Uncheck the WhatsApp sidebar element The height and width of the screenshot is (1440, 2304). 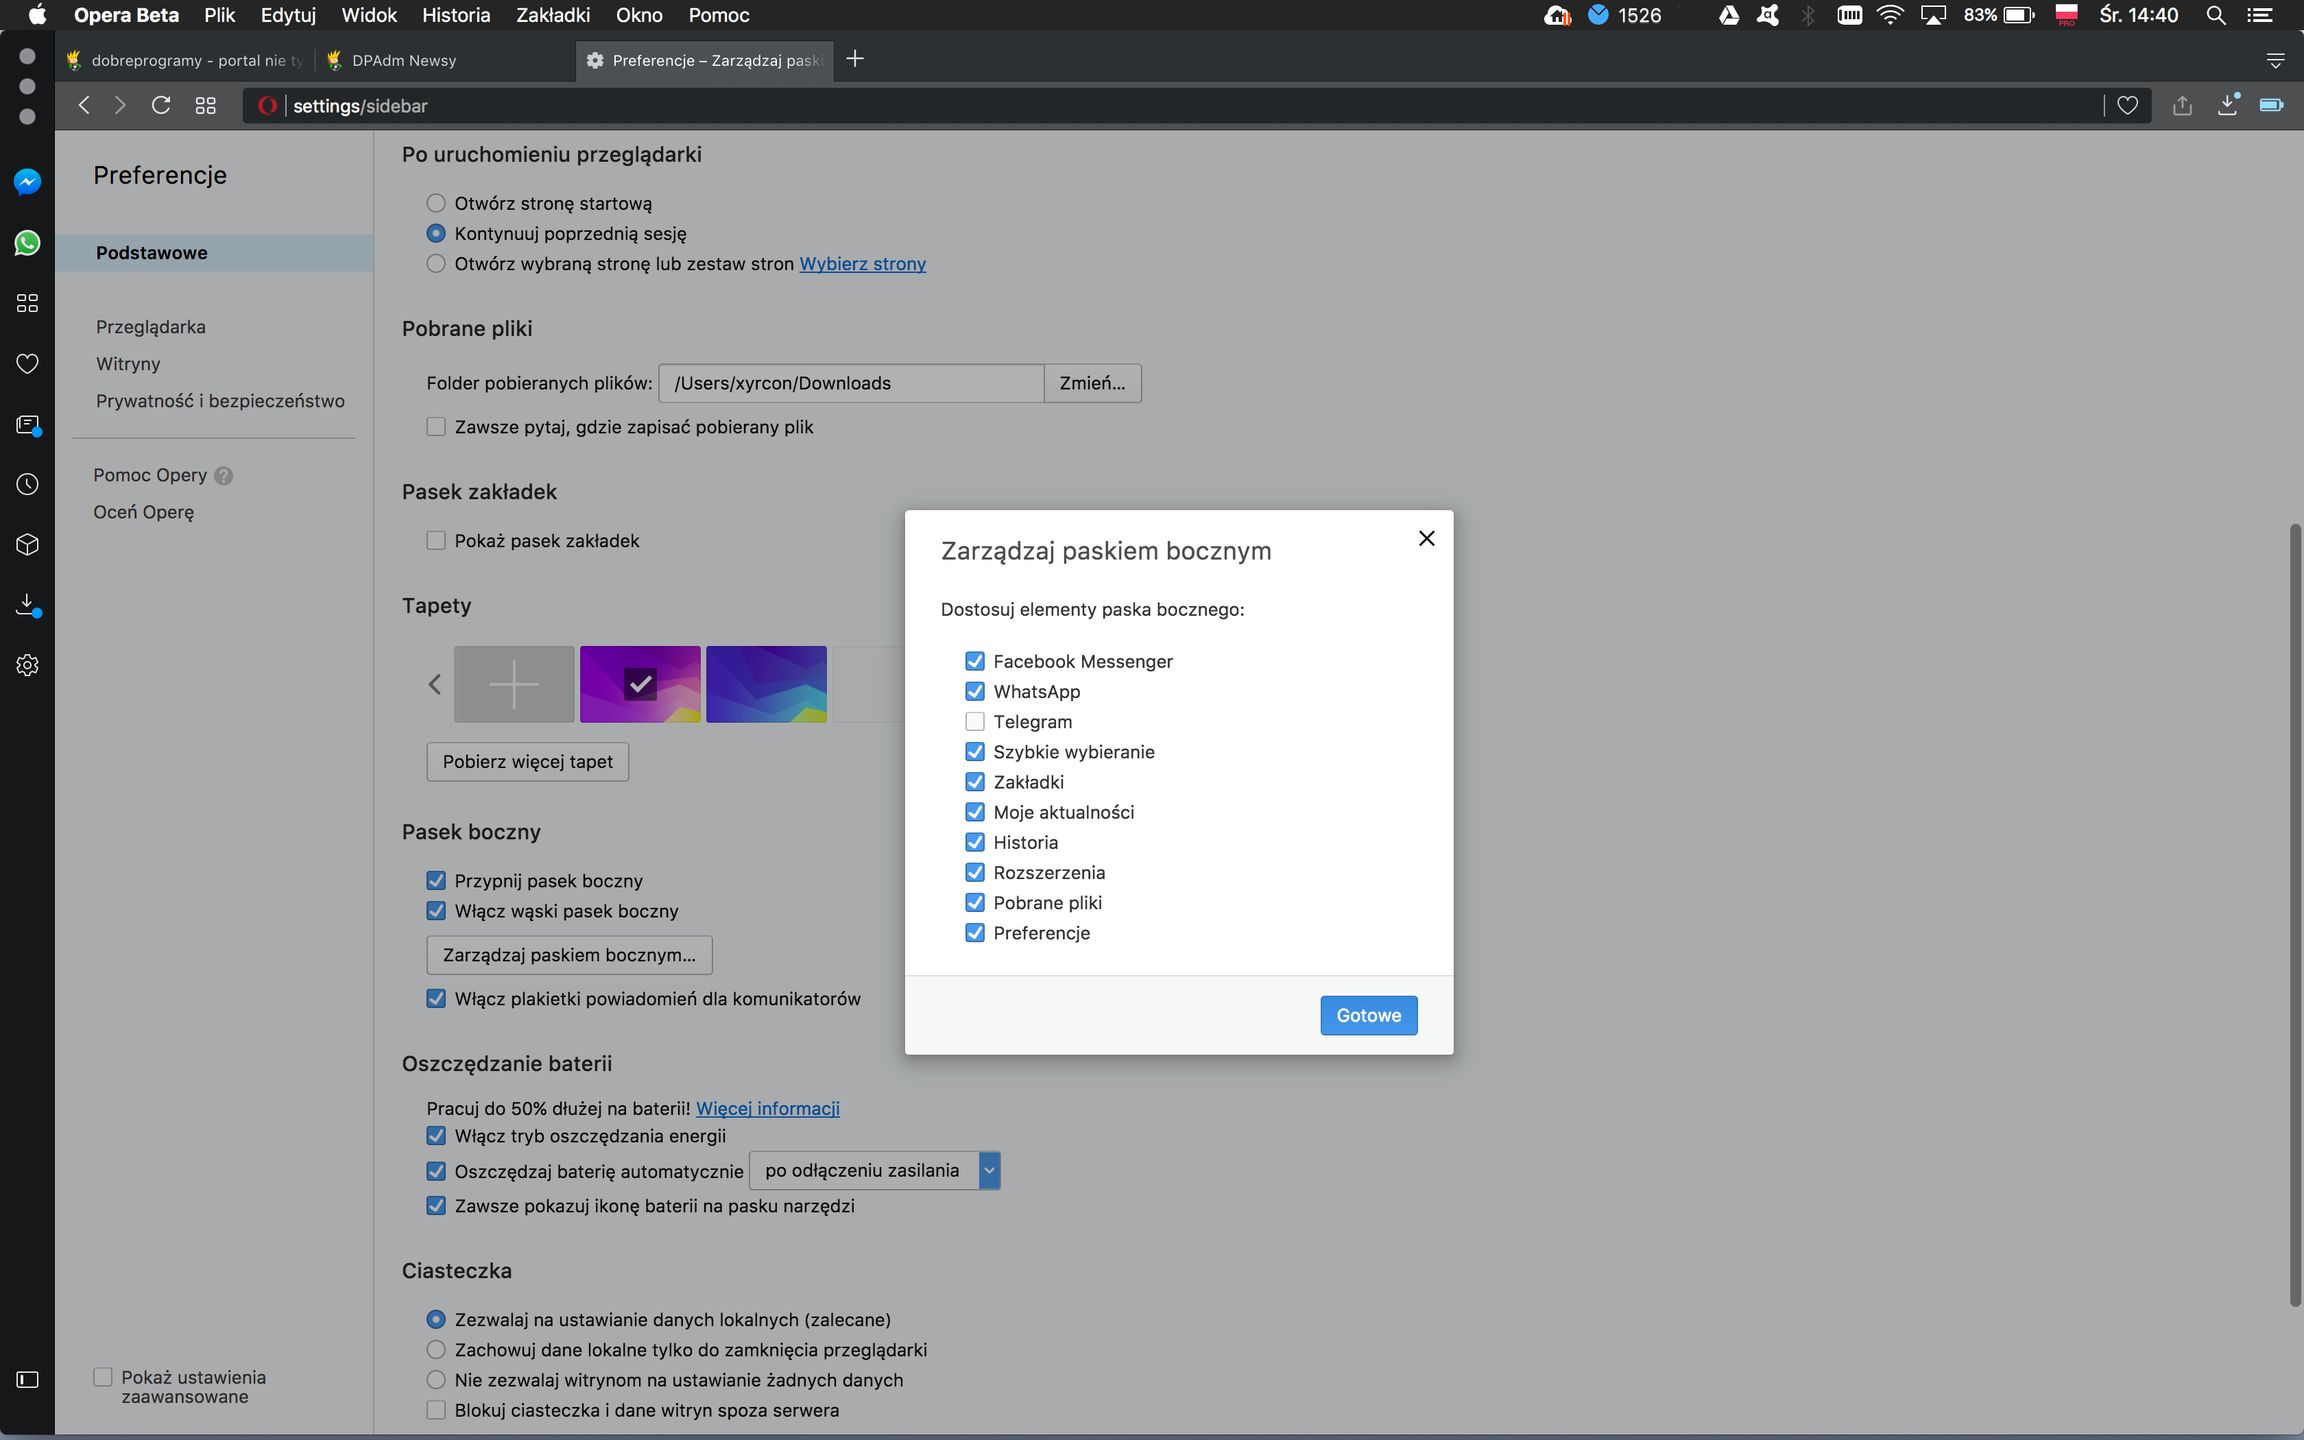975,692
